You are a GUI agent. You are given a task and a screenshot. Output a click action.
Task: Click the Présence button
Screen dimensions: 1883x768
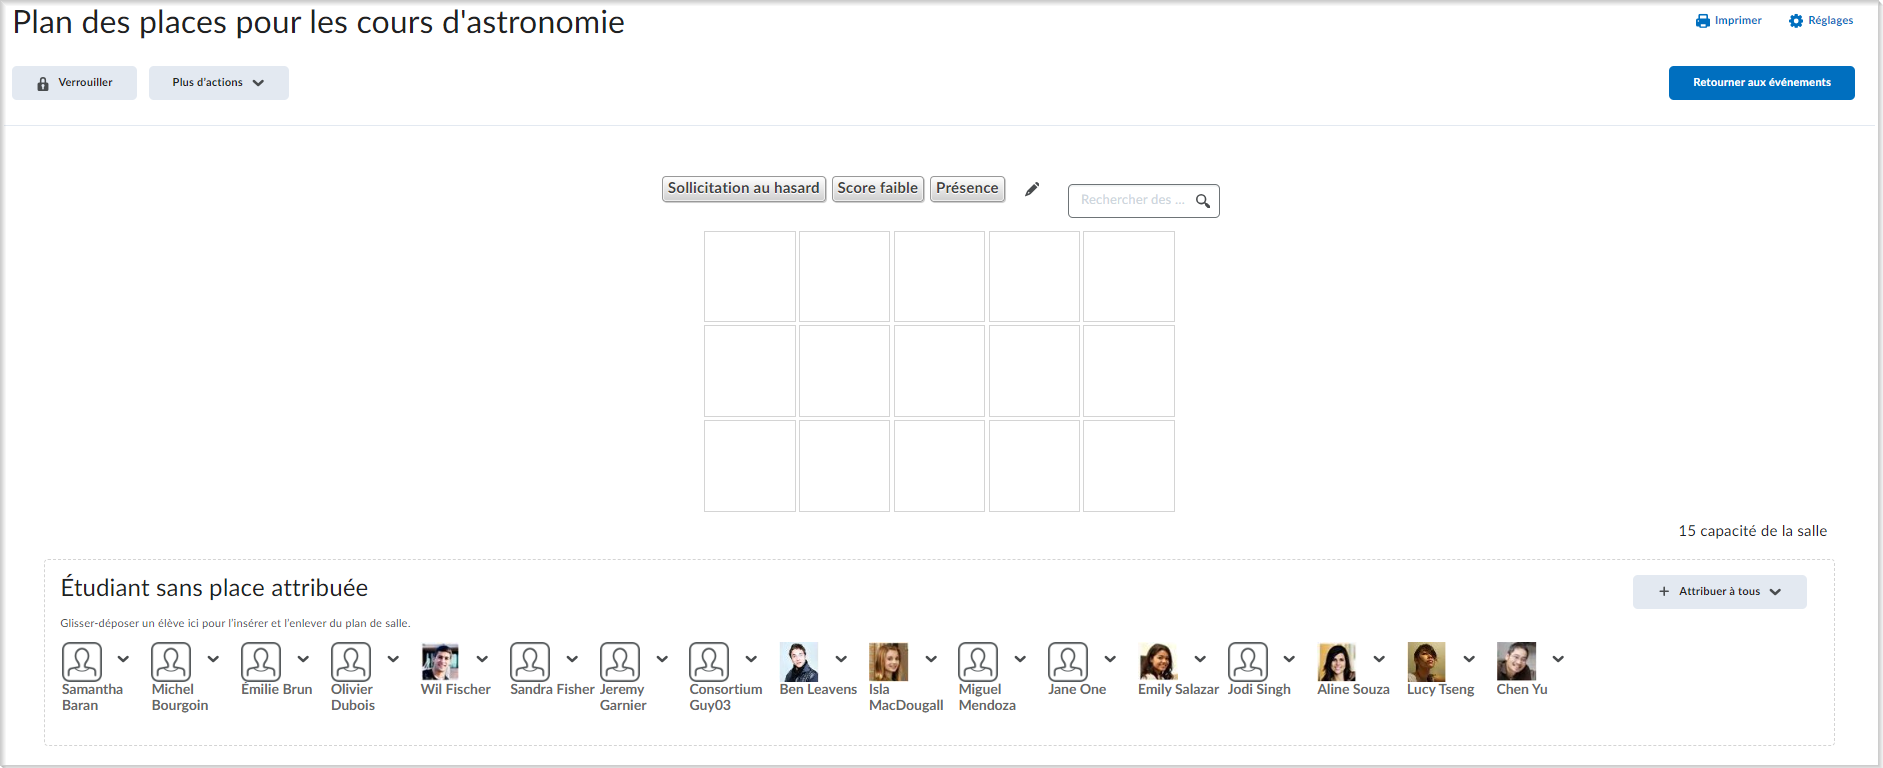[x=967, y=189]
